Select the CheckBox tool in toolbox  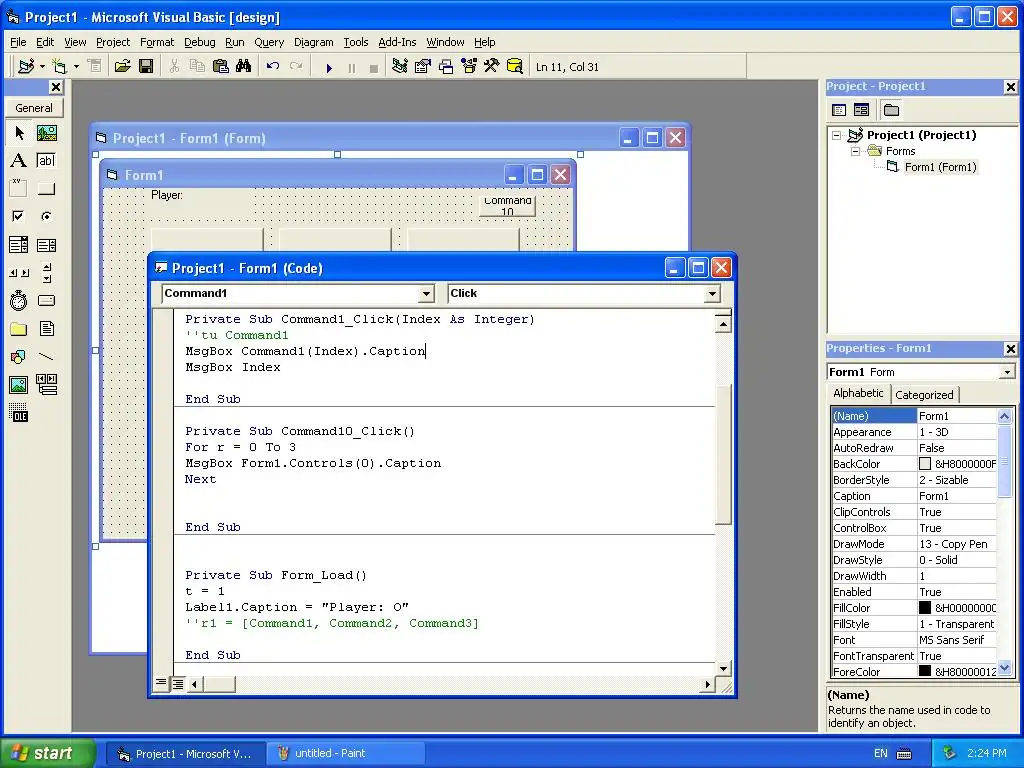pos(19,217)
